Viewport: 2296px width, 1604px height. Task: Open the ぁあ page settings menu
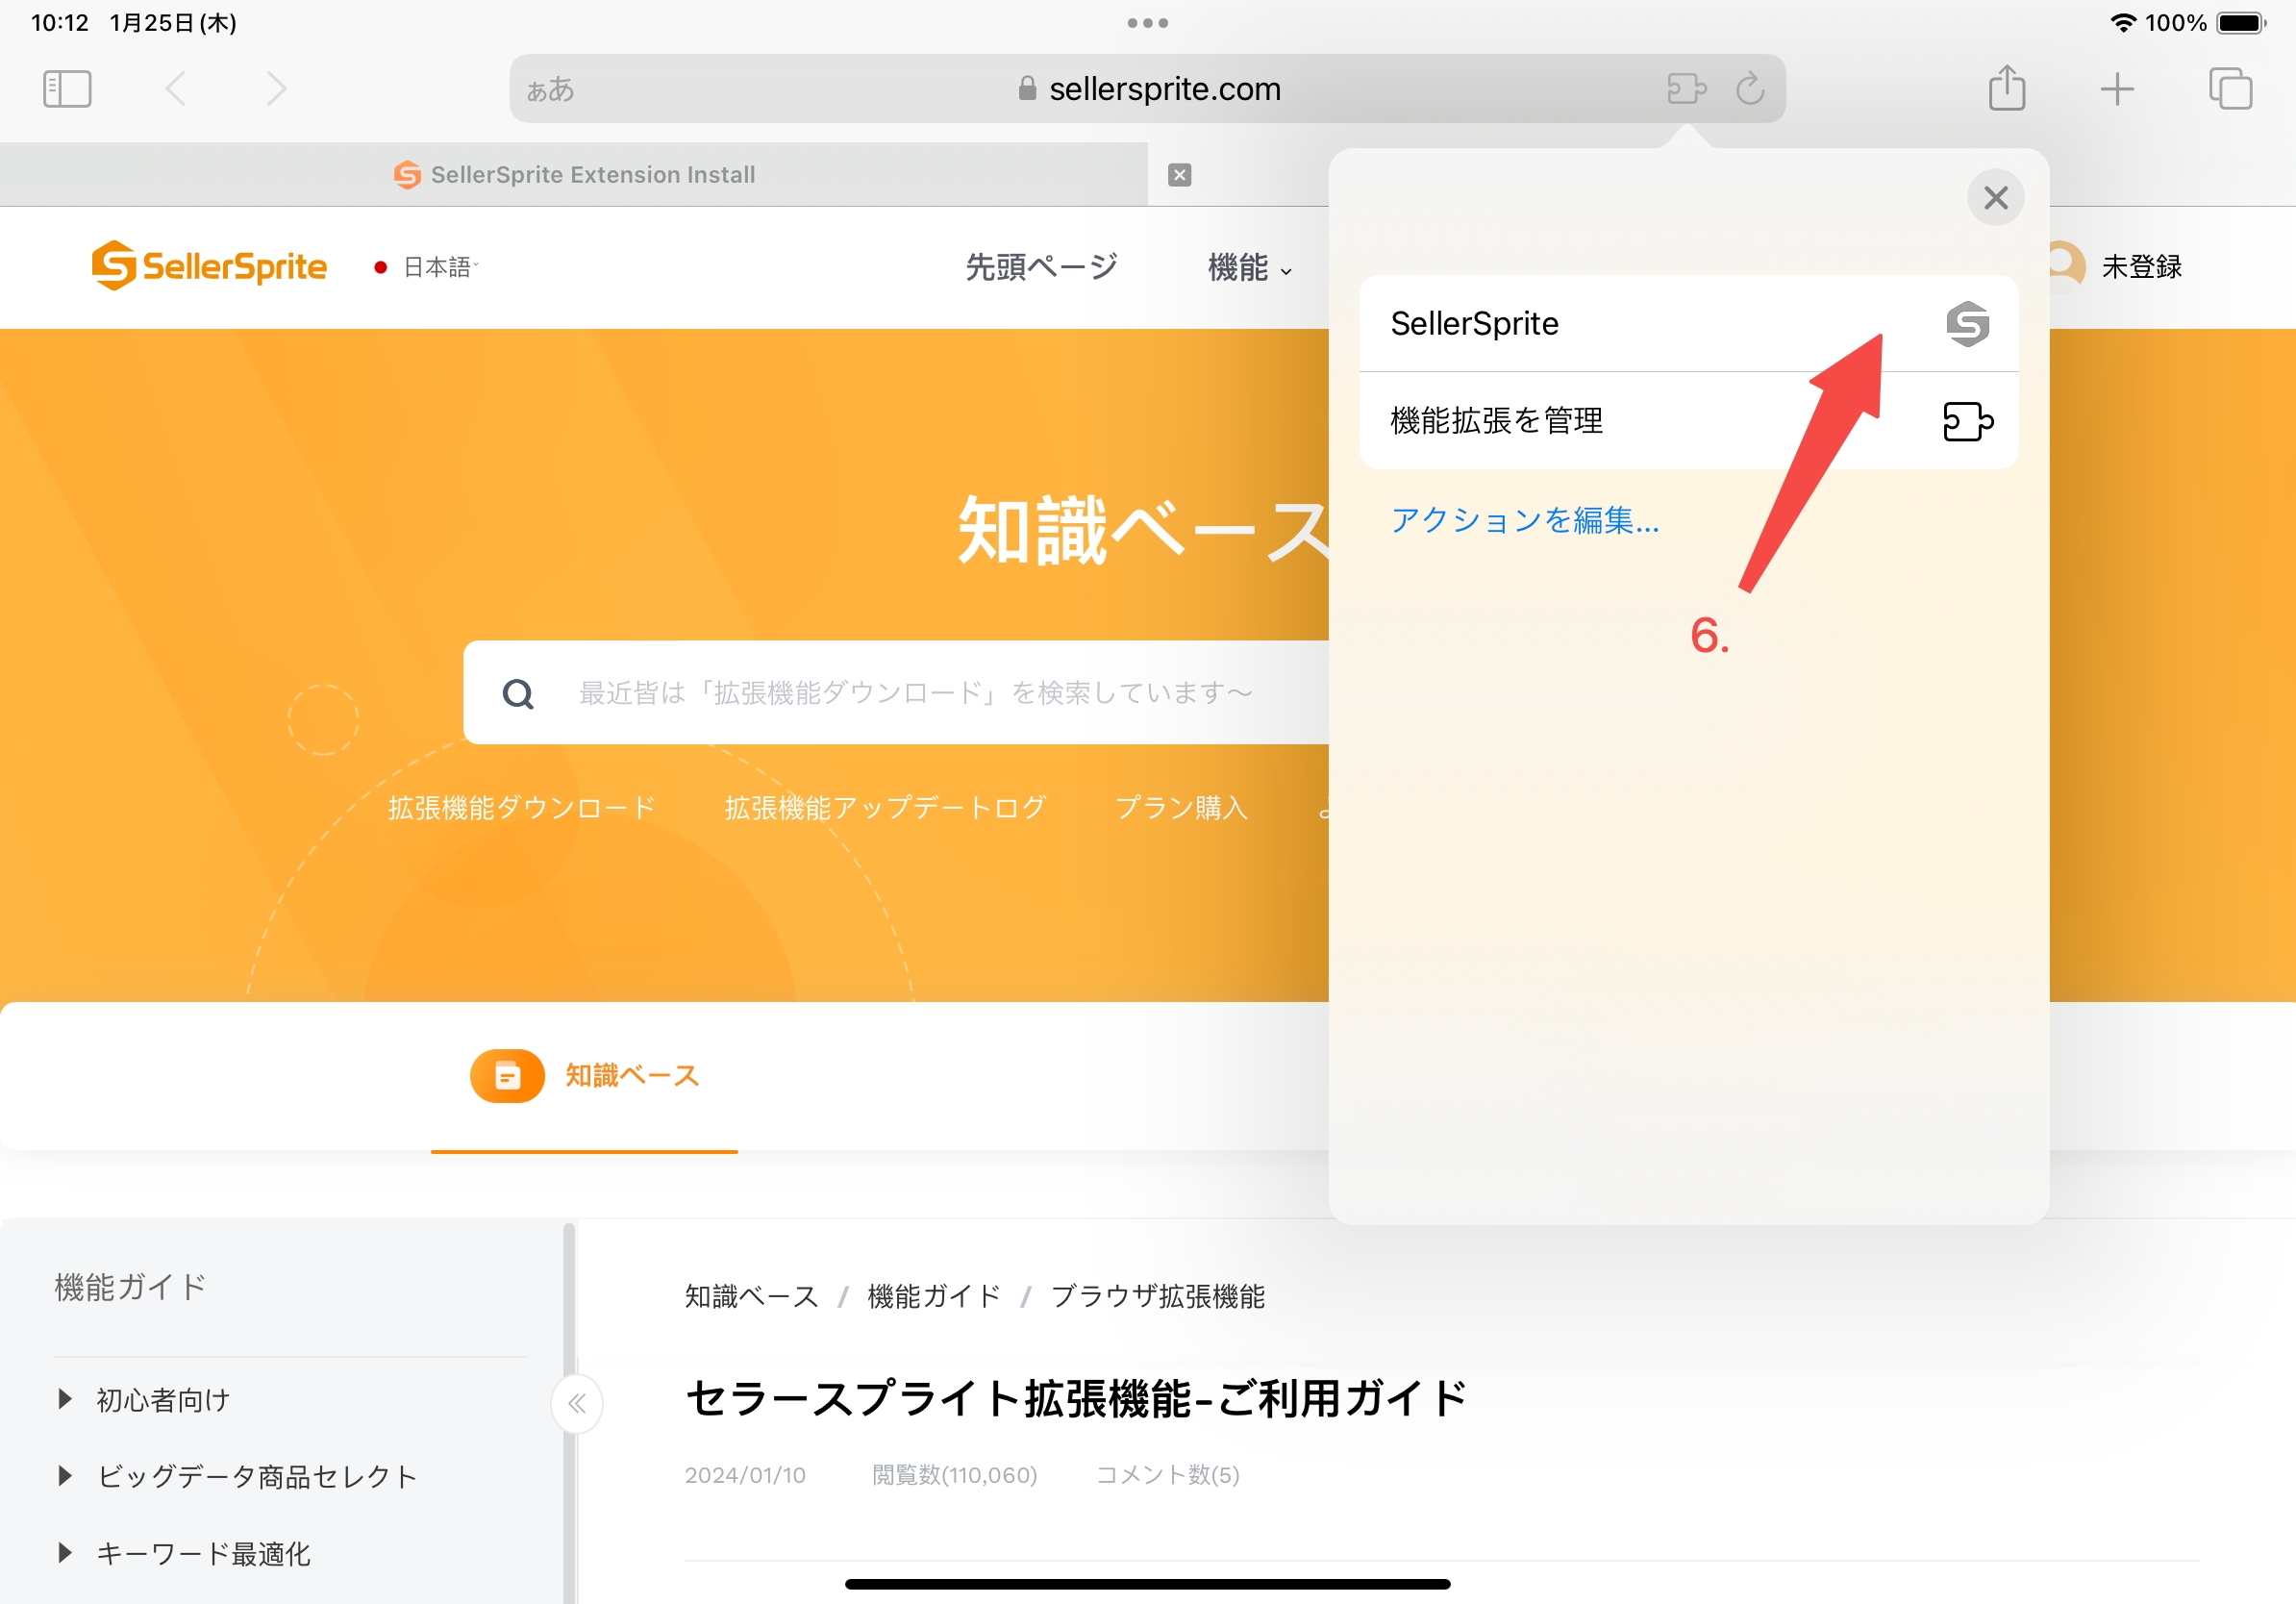551,90
